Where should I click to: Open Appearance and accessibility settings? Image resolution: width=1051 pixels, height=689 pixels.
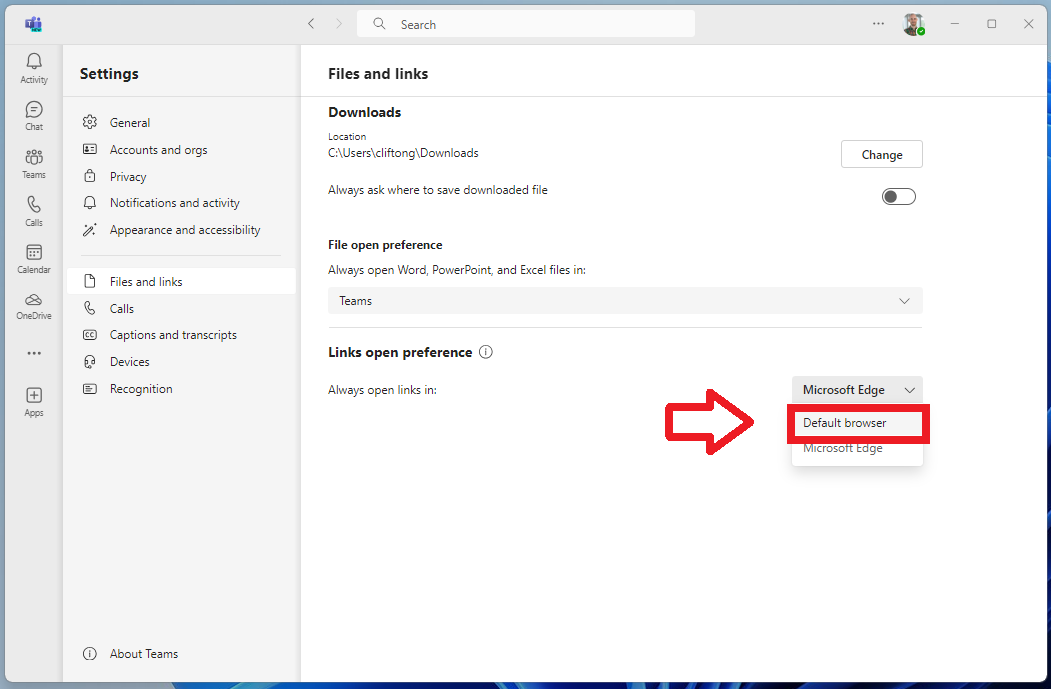point(181,229)
